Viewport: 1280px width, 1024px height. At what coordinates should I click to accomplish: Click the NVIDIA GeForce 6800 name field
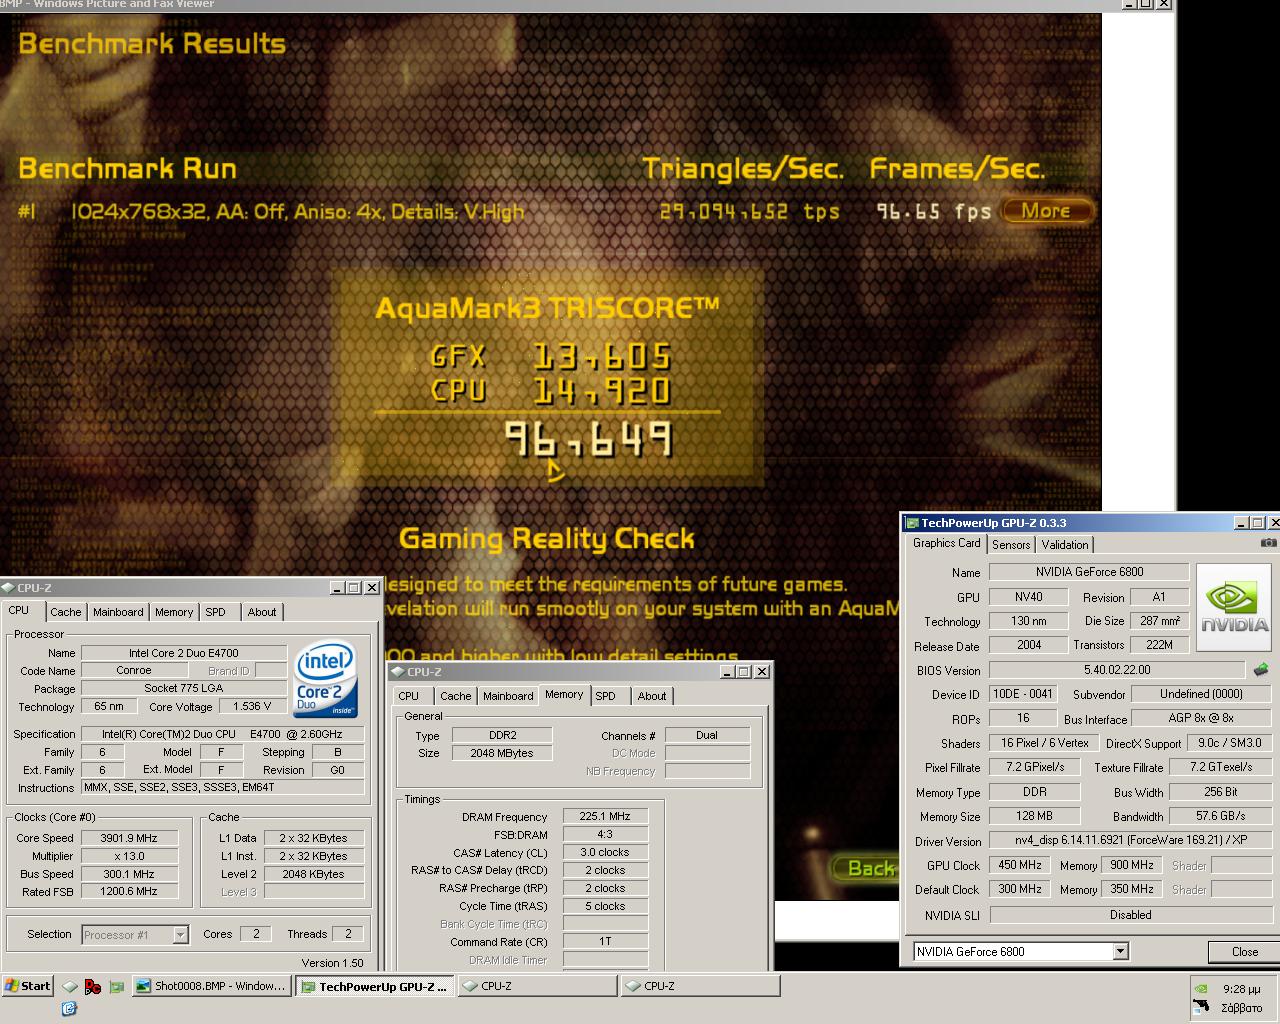click(x=1089, y=572)
